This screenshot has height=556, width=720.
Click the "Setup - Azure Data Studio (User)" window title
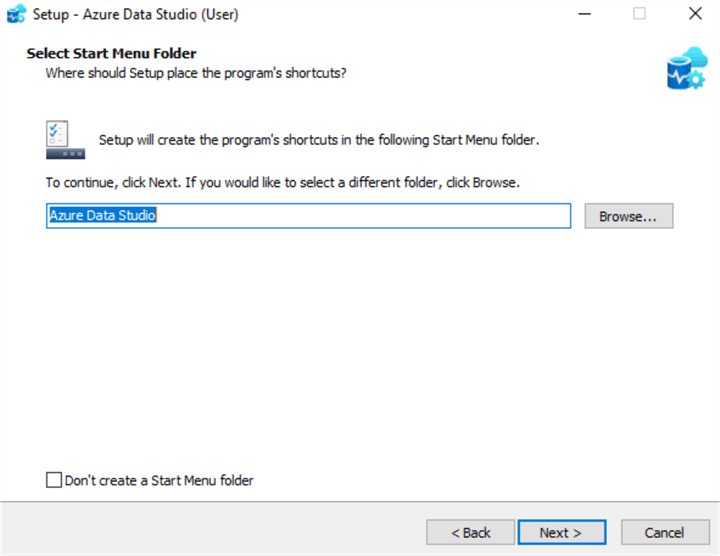click(x=136, y=15)
